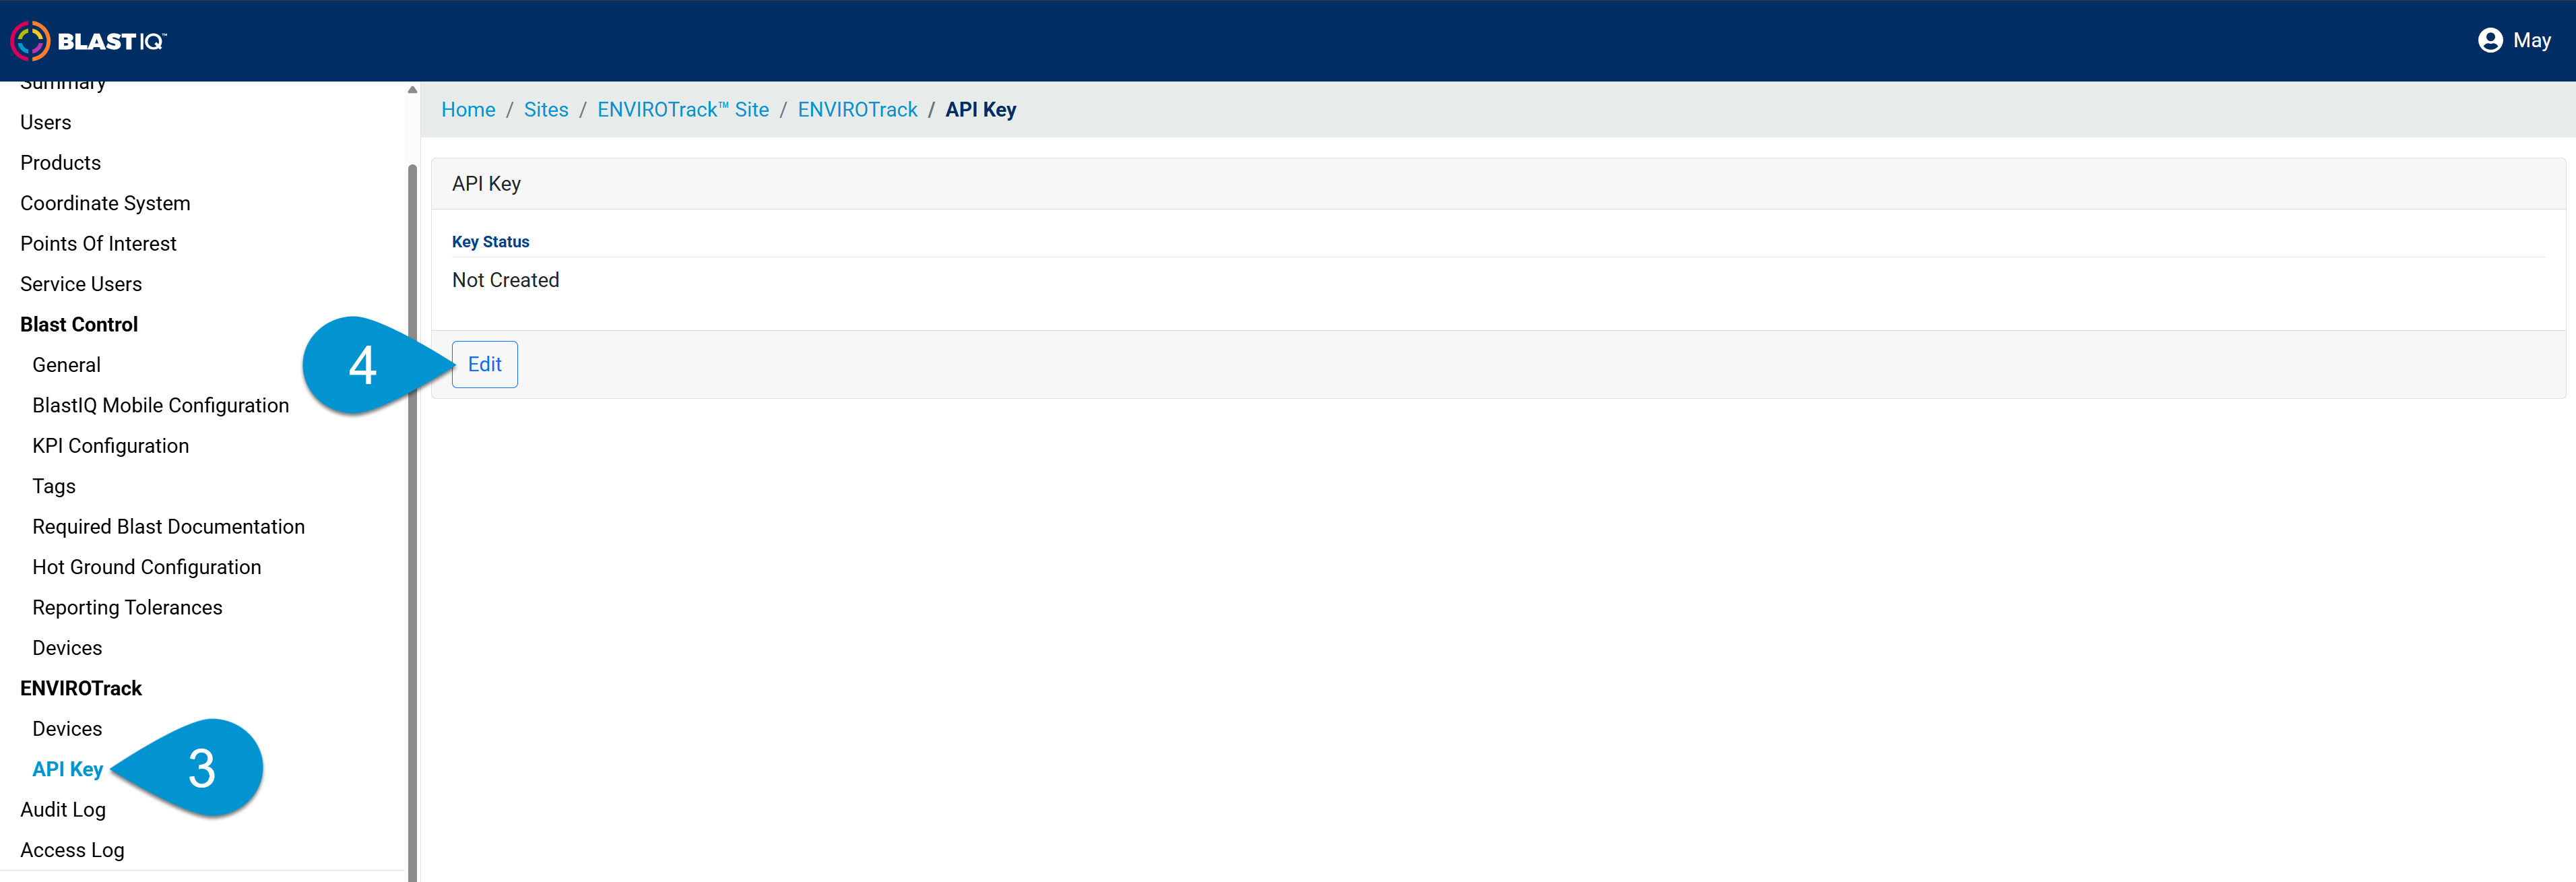Select API Key in the sidebar
This screenshot has width=2576, height=882.
point(68,769)
